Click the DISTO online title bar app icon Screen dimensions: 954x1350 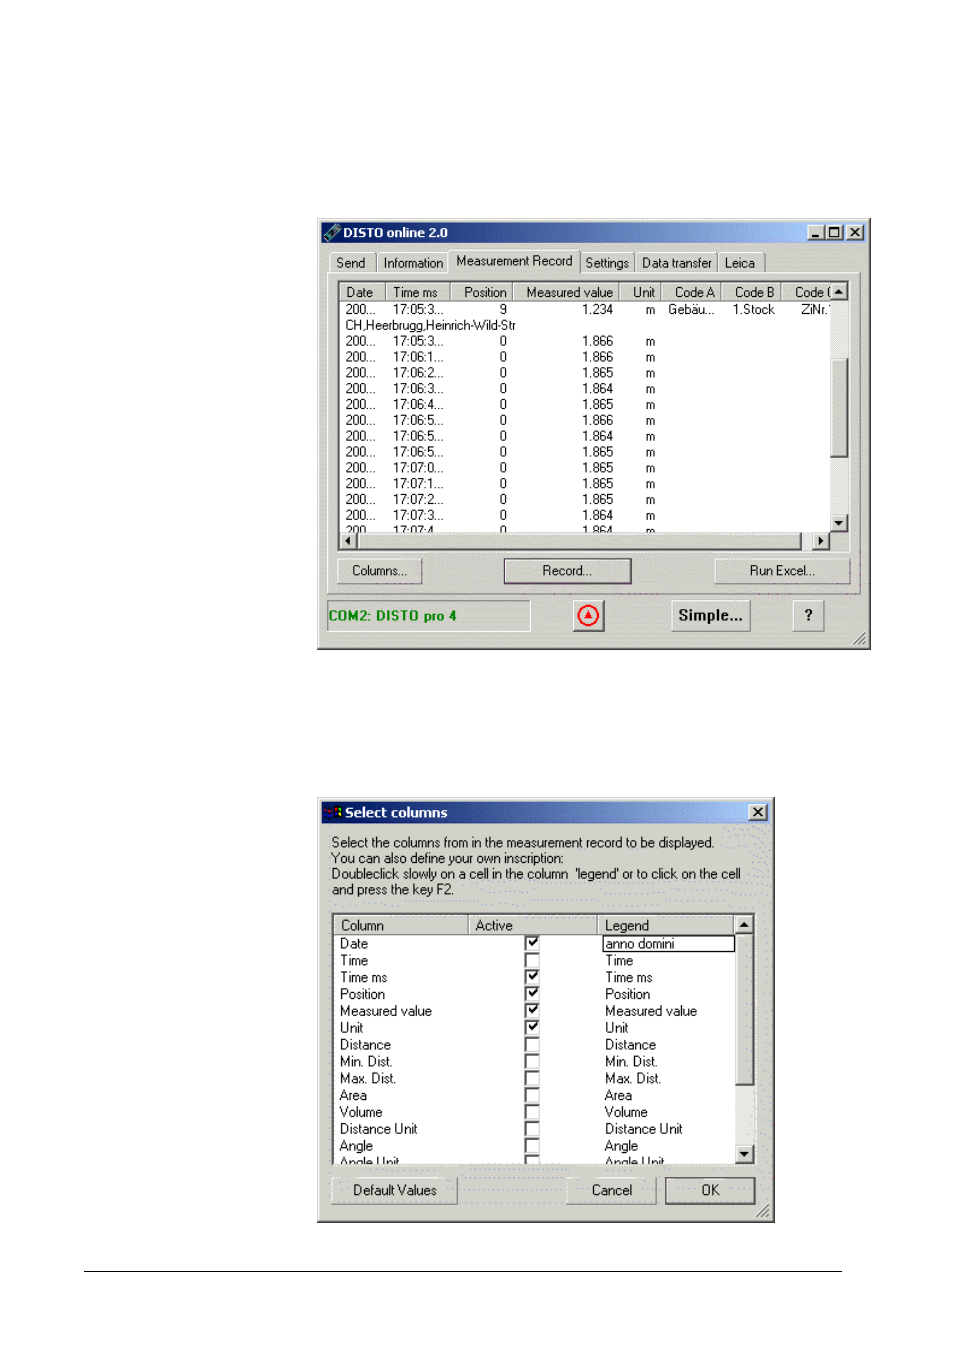point(332,232)
